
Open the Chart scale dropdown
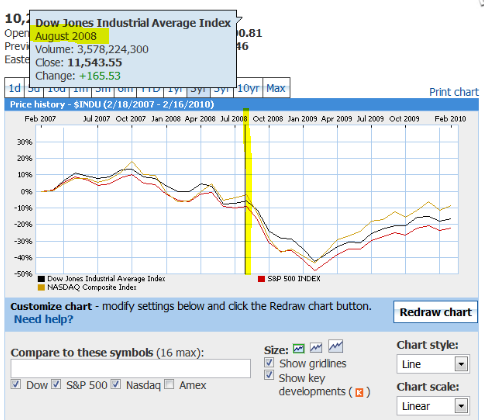point(433,406)
